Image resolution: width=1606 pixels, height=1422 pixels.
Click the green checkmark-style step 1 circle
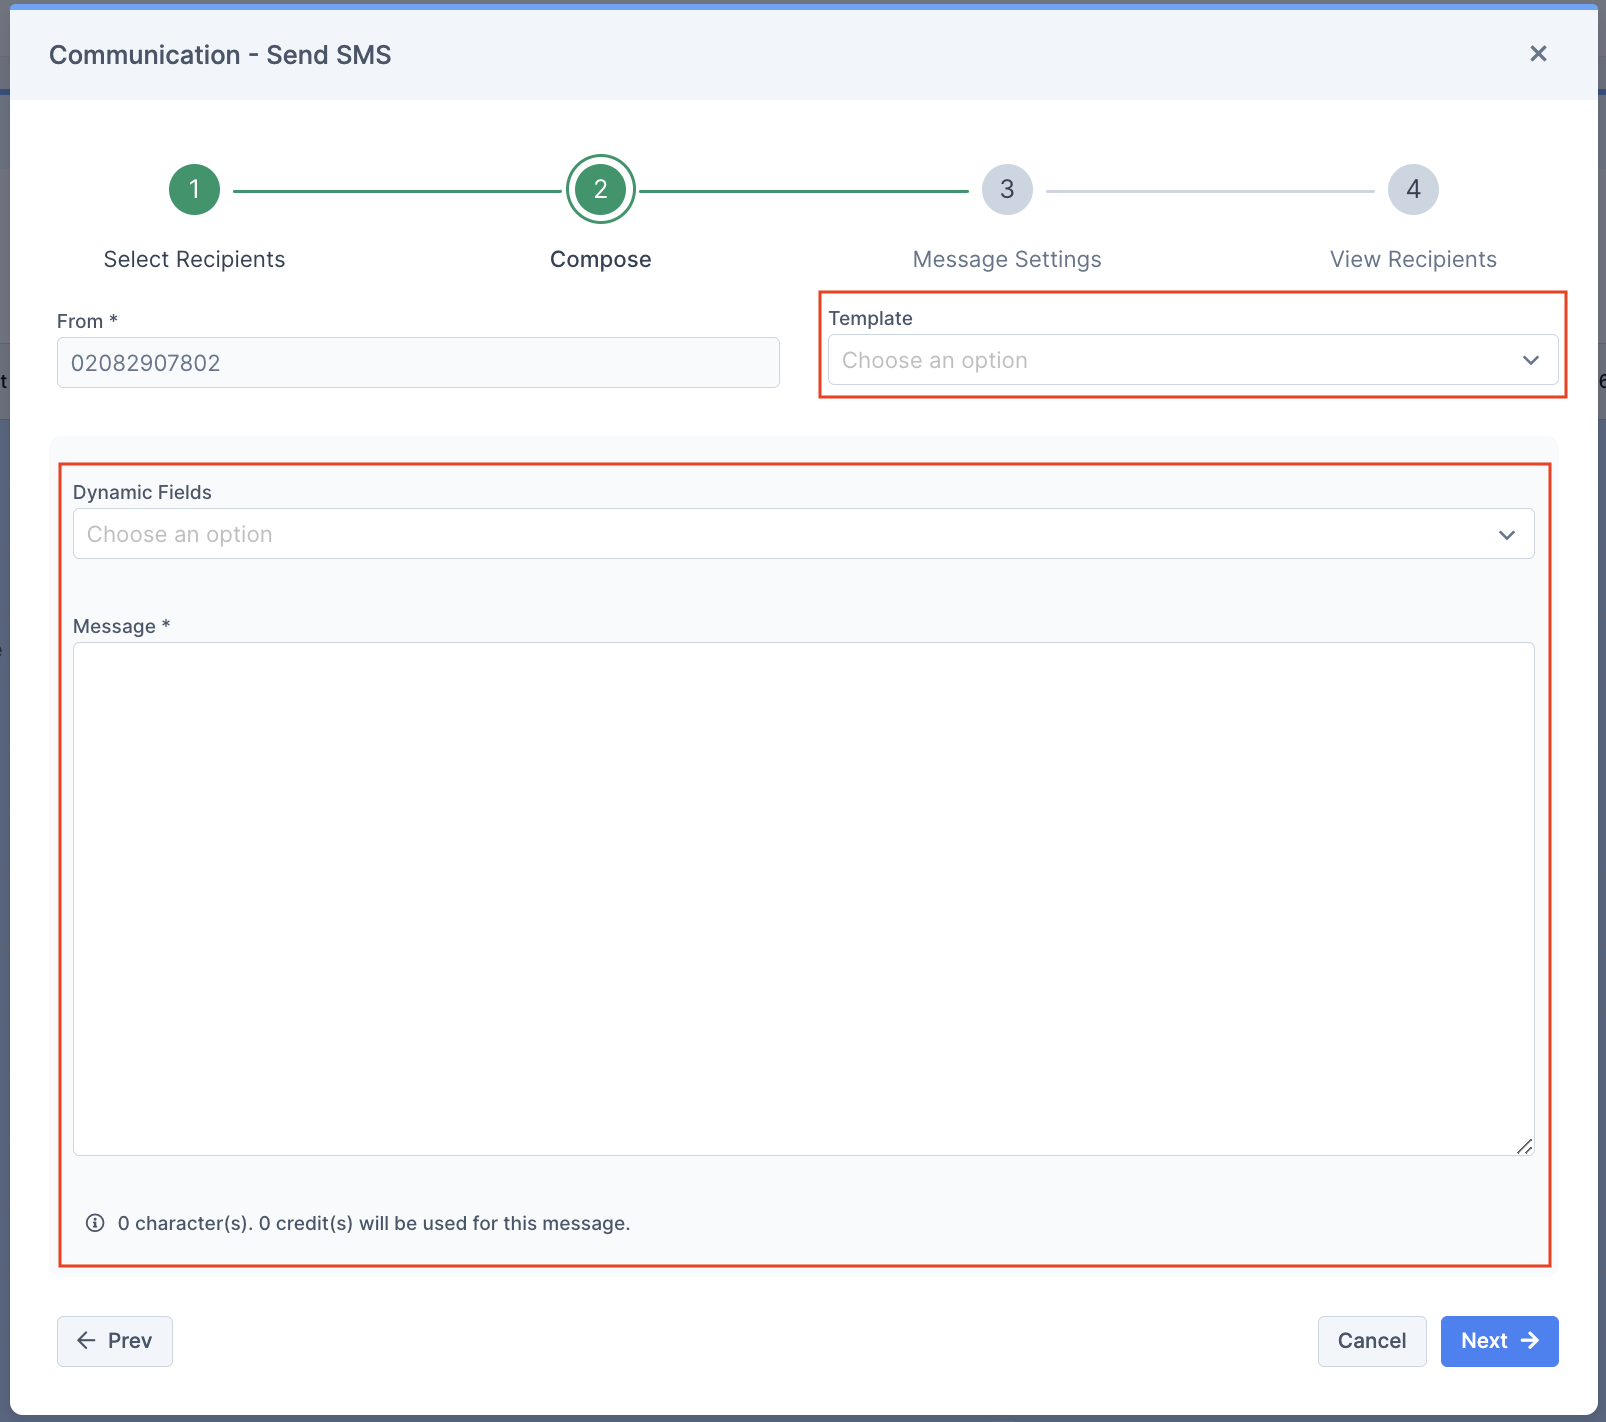point(194,189)
